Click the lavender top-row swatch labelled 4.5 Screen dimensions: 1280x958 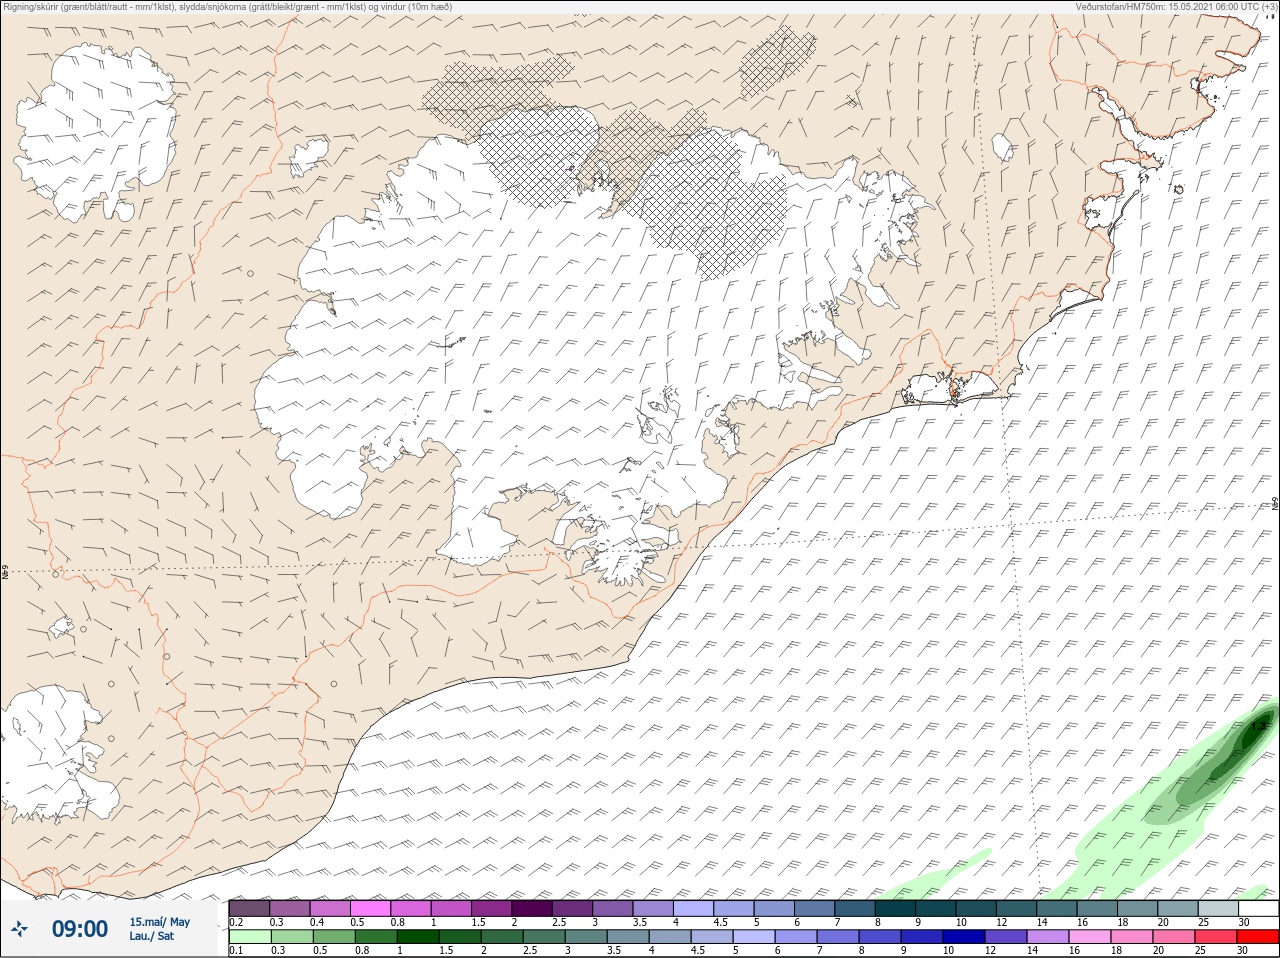pos(734,908)
